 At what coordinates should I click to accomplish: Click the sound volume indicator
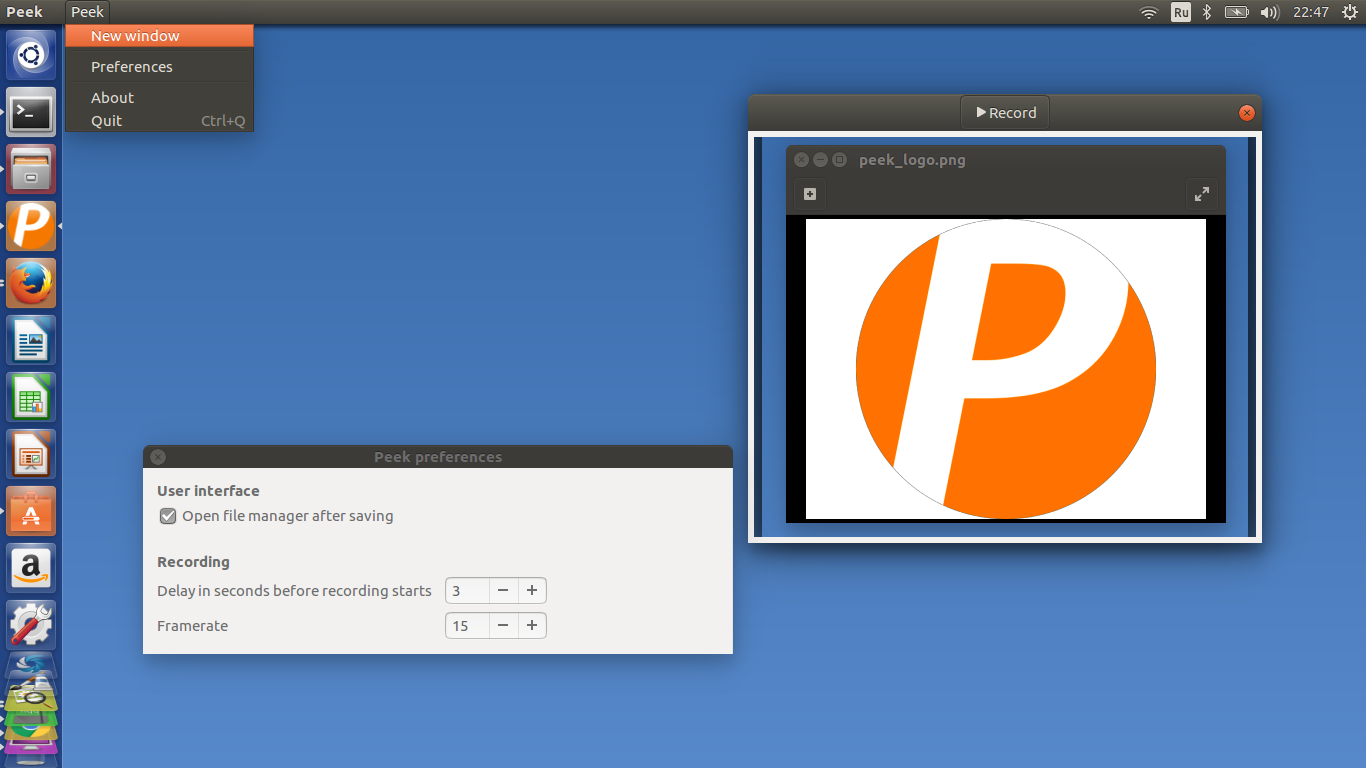click(1270, 12)
